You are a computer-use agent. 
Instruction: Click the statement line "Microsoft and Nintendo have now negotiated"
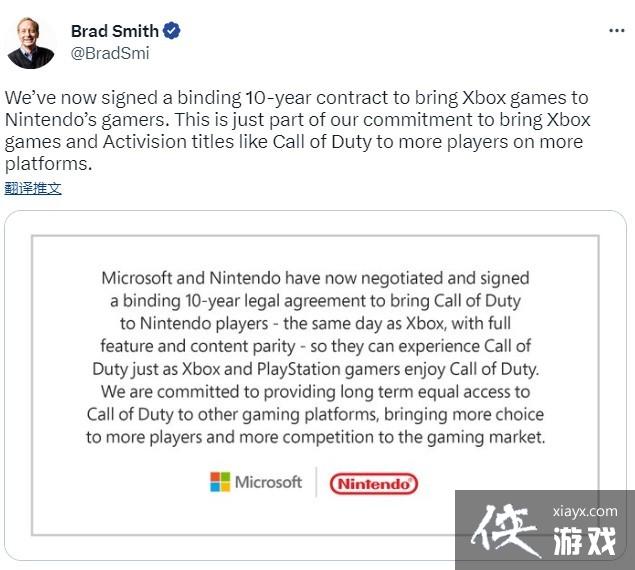point(315,278)
